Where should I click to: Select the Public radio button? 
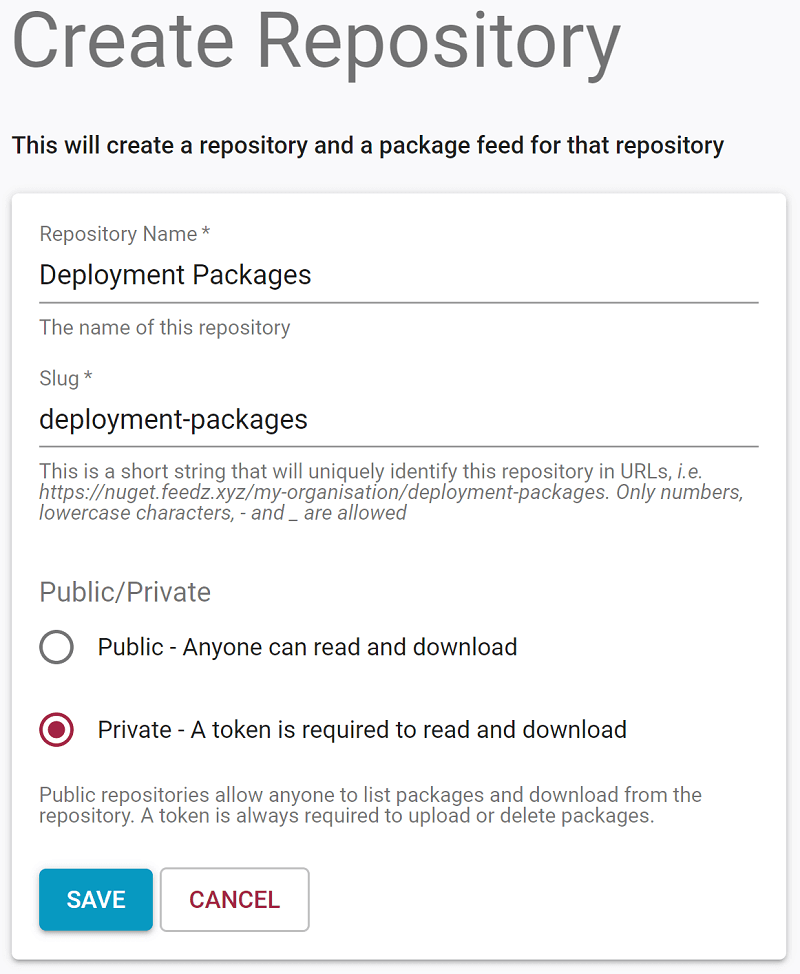coord(57,647)
